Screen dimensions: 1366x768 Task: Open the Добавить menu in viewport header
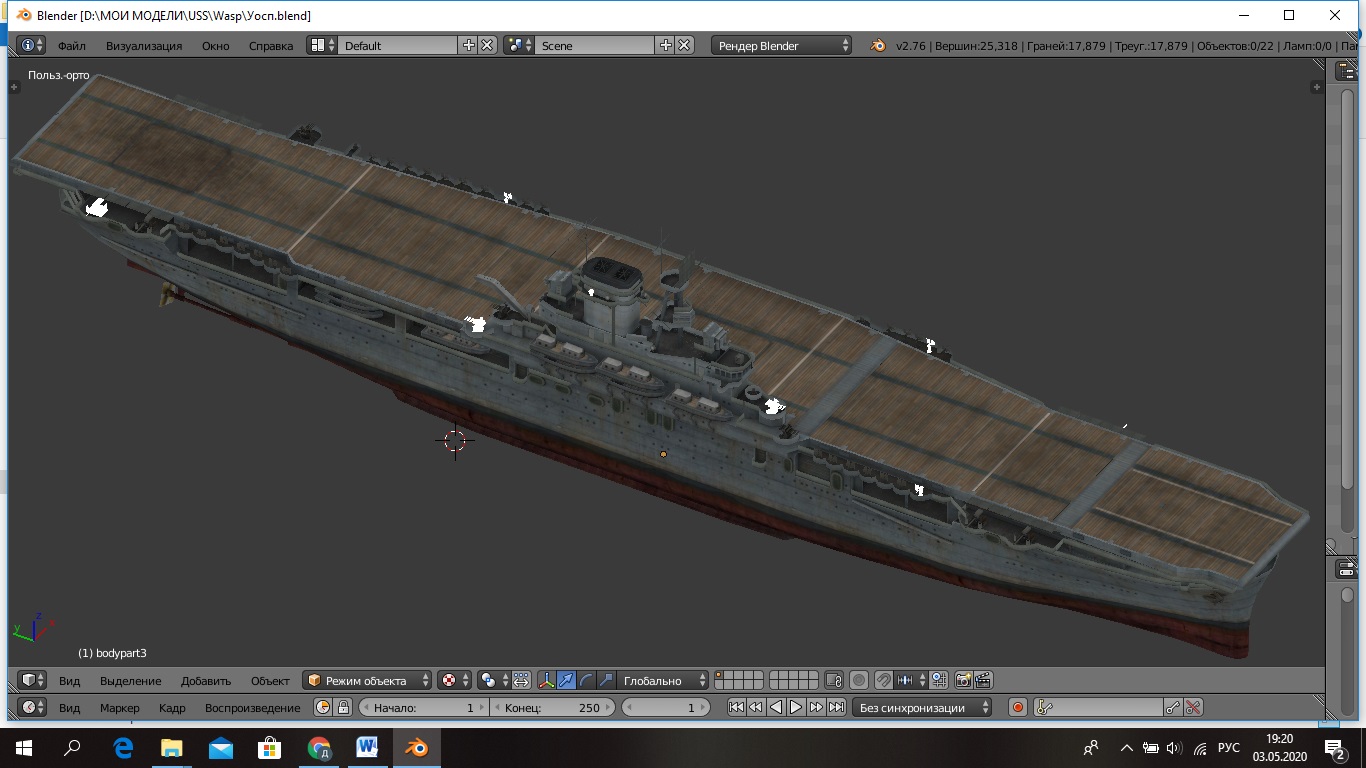(x=206, y=681)
